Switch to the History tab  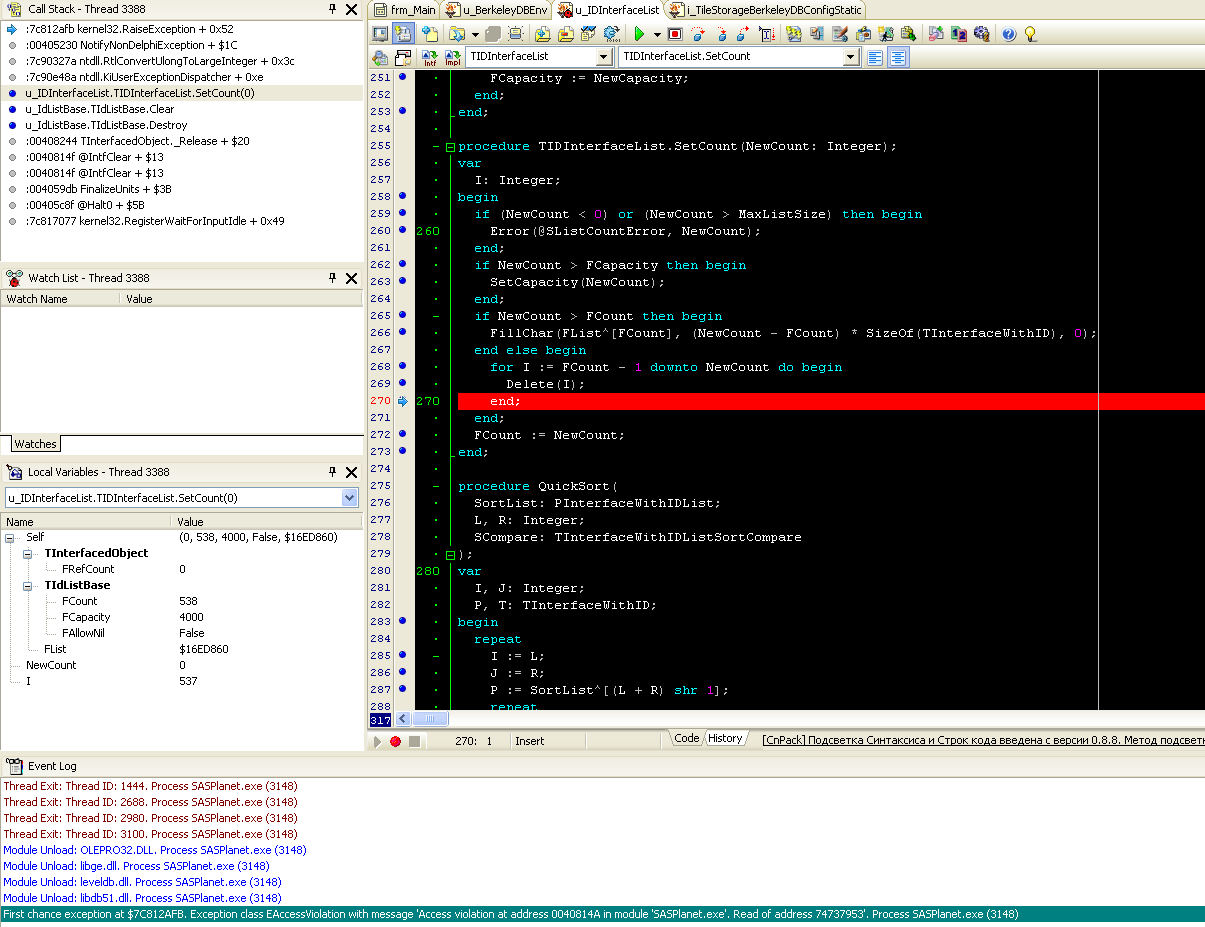725,739
